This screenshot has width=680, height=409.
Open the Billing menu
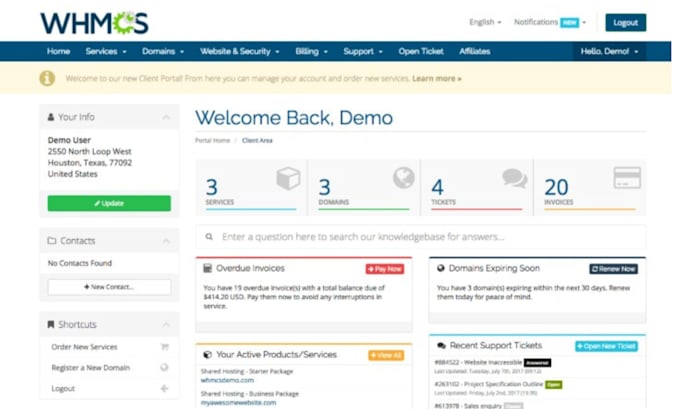[x=311, y=51]
